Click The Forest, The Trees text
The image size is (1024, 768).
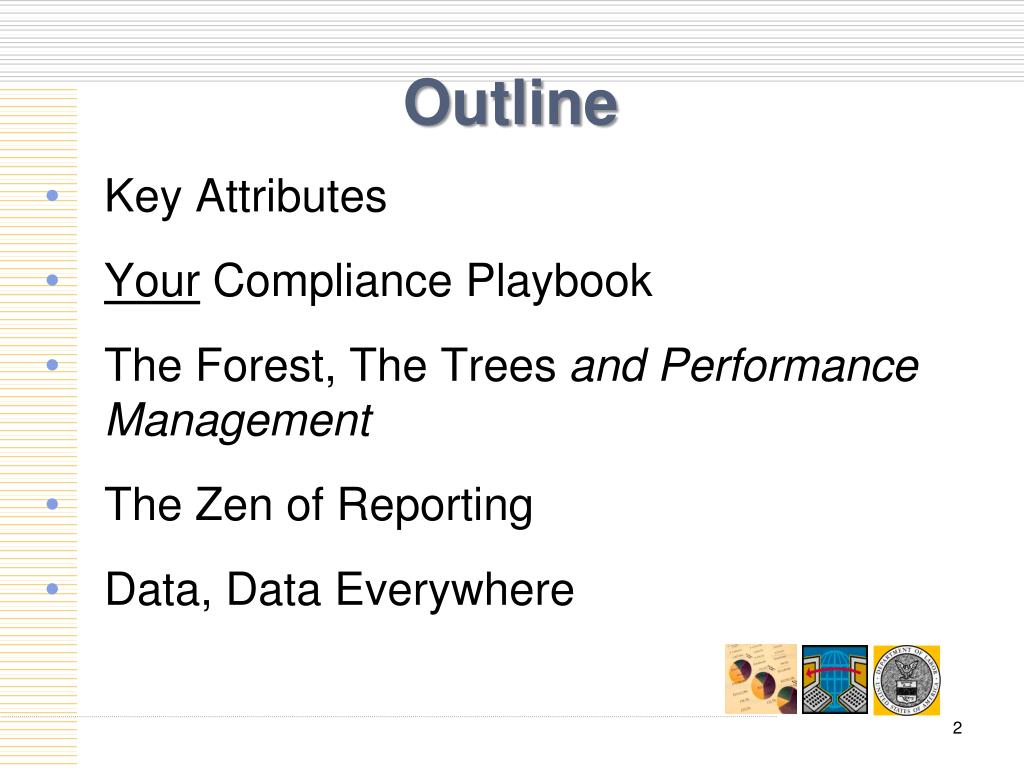330,366
